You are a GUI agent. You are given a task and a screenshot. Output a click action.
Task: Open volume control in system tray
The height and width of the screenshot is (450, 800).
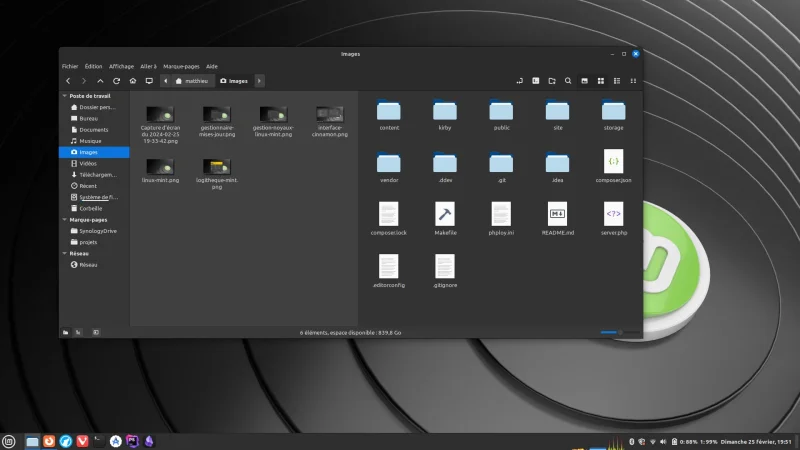(663, 442)
